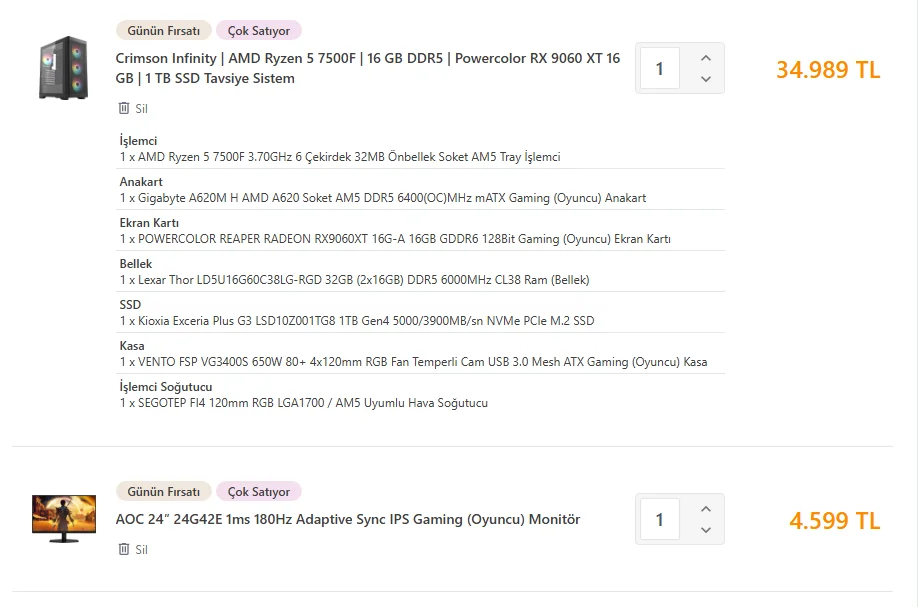Open Crimson Infinity Tavsiye Sistem title link

pos(367,68)
